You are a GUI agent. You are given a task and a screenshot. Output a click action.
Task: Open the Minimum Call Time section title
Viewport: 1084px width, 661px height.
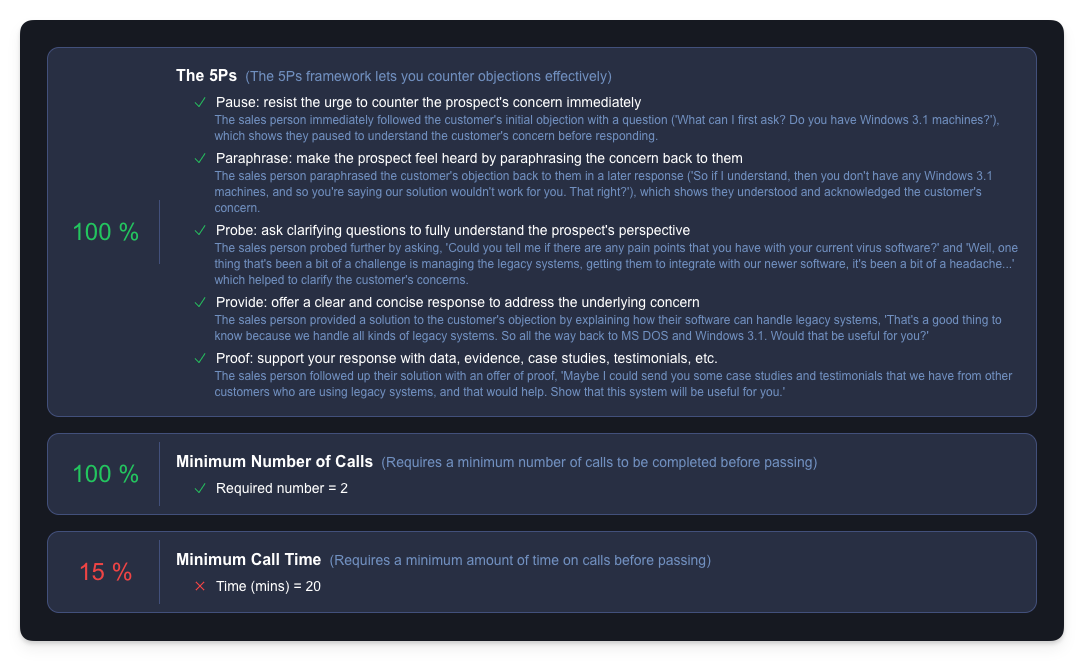pos(249,560)
